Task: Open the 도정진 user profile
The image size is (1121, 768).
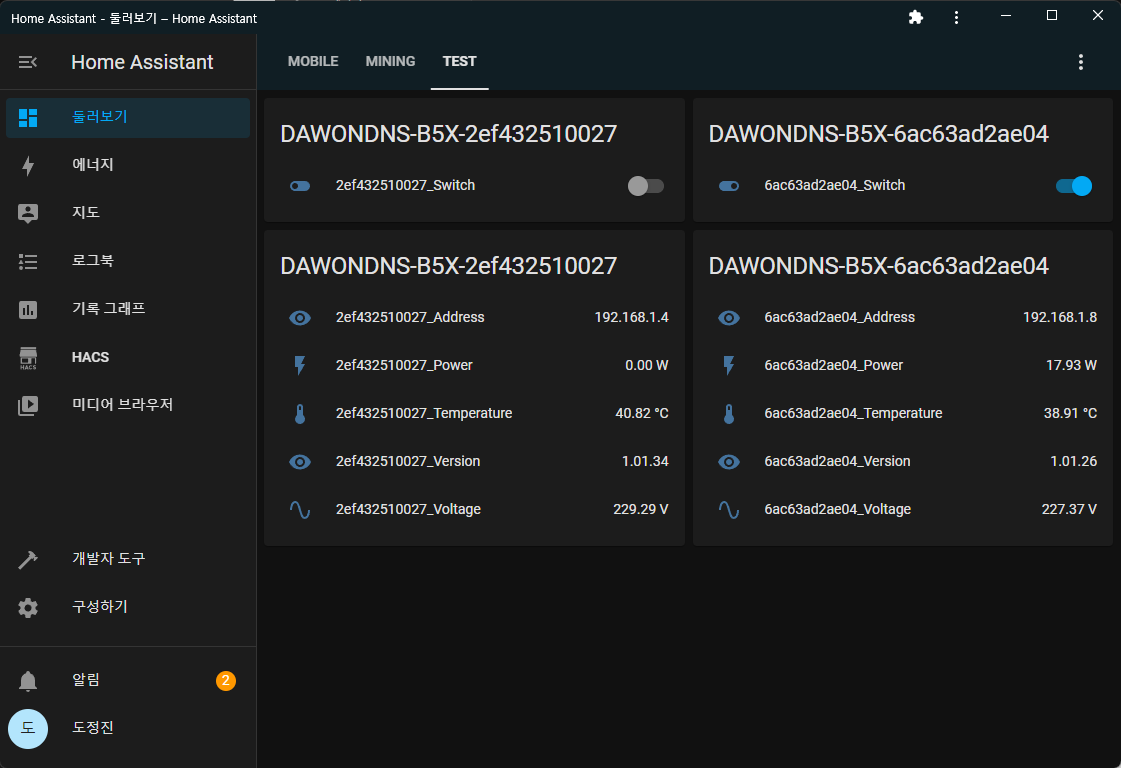Action: (128, 729)
